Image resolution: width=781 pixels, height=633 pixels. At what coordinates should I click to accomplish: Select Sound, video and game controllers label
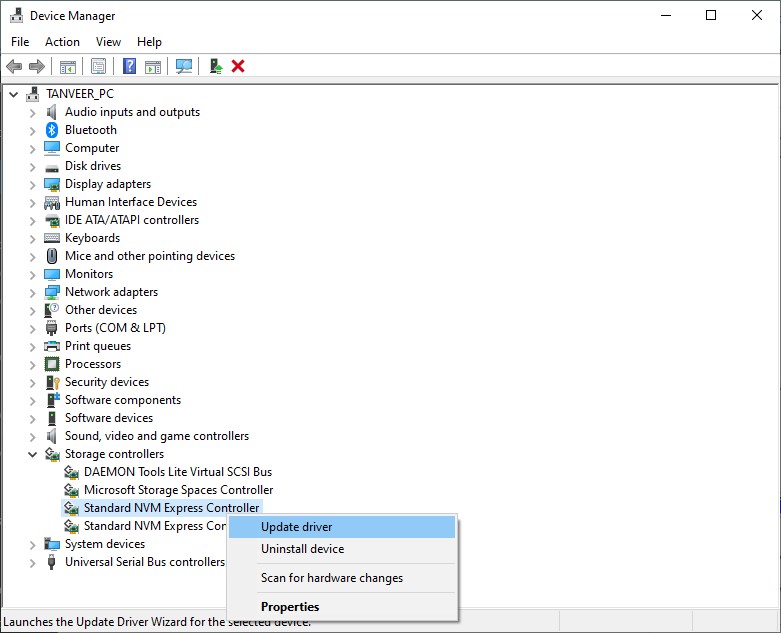(157, 436)
